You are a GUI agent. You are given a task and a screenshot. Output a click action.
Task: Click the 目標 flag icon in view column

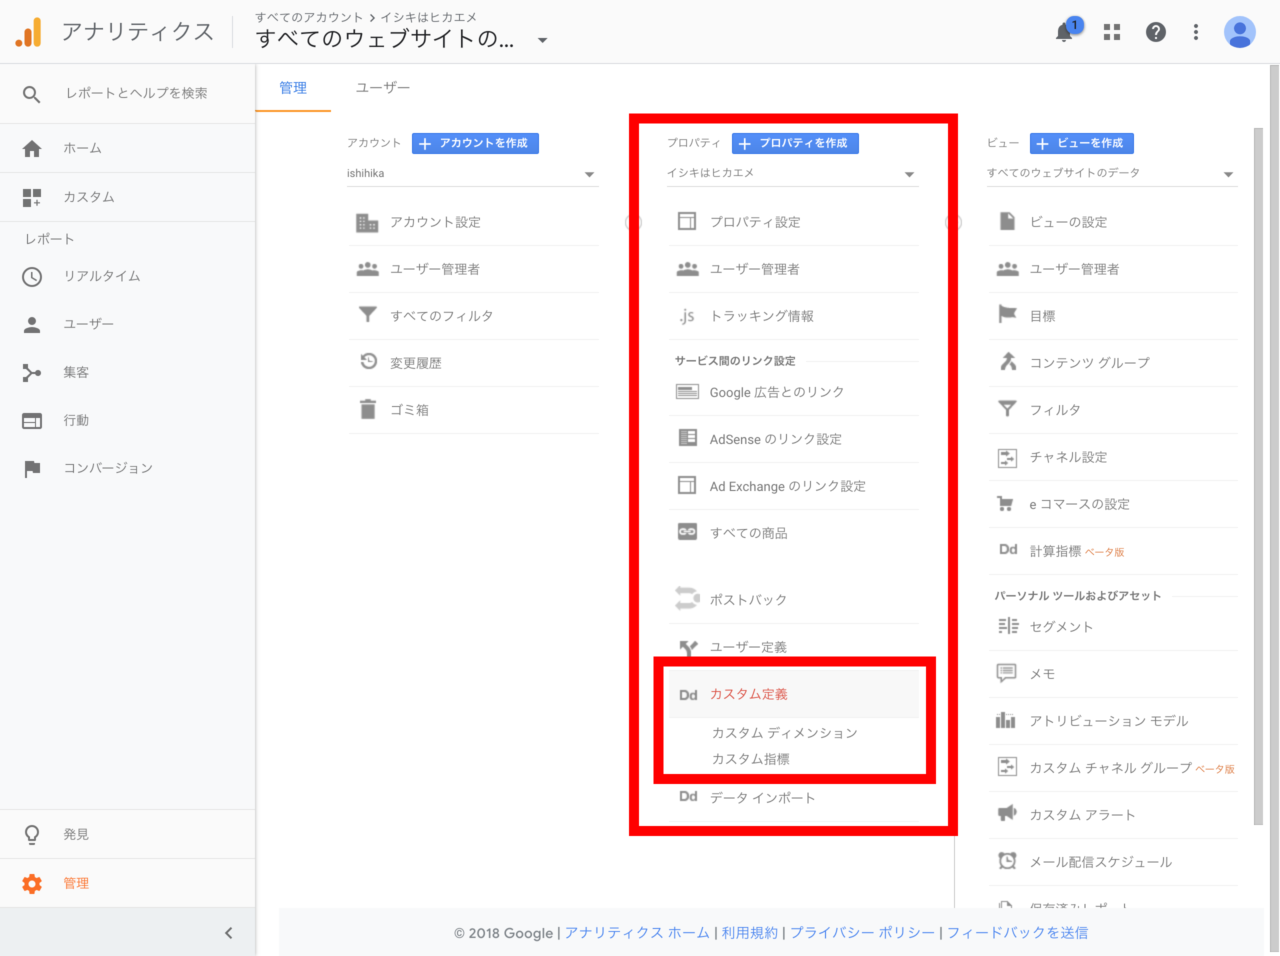pyautogui.click(x=1007, y=315)
